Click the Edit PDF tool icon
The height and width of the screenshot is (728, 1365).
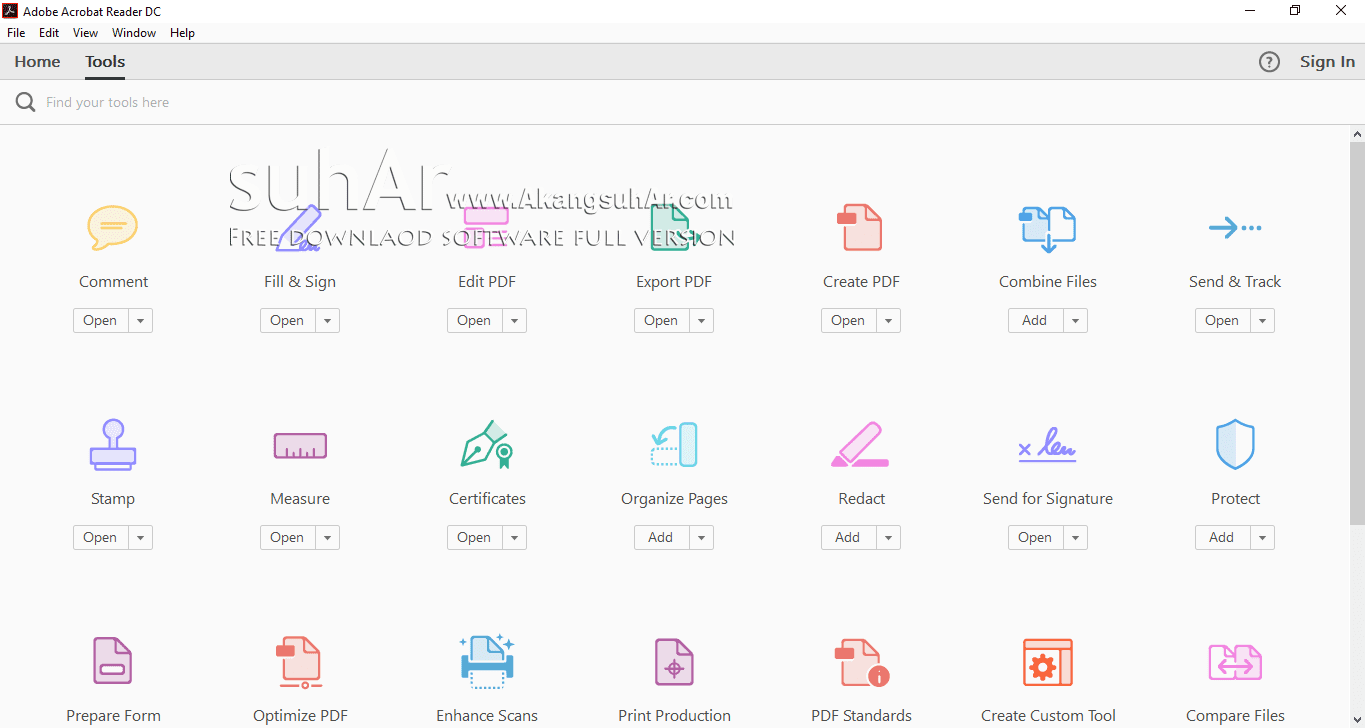(x=486, y=227)
